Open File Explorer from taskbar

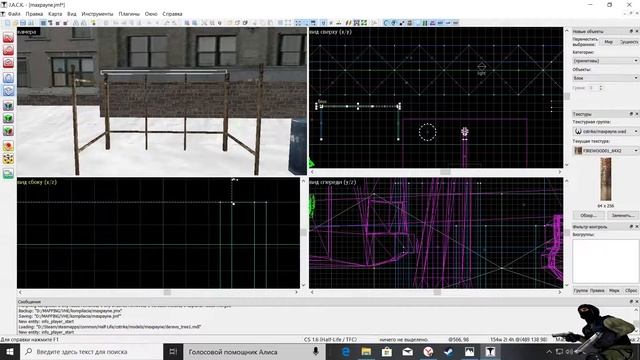(x=366, y=351)
